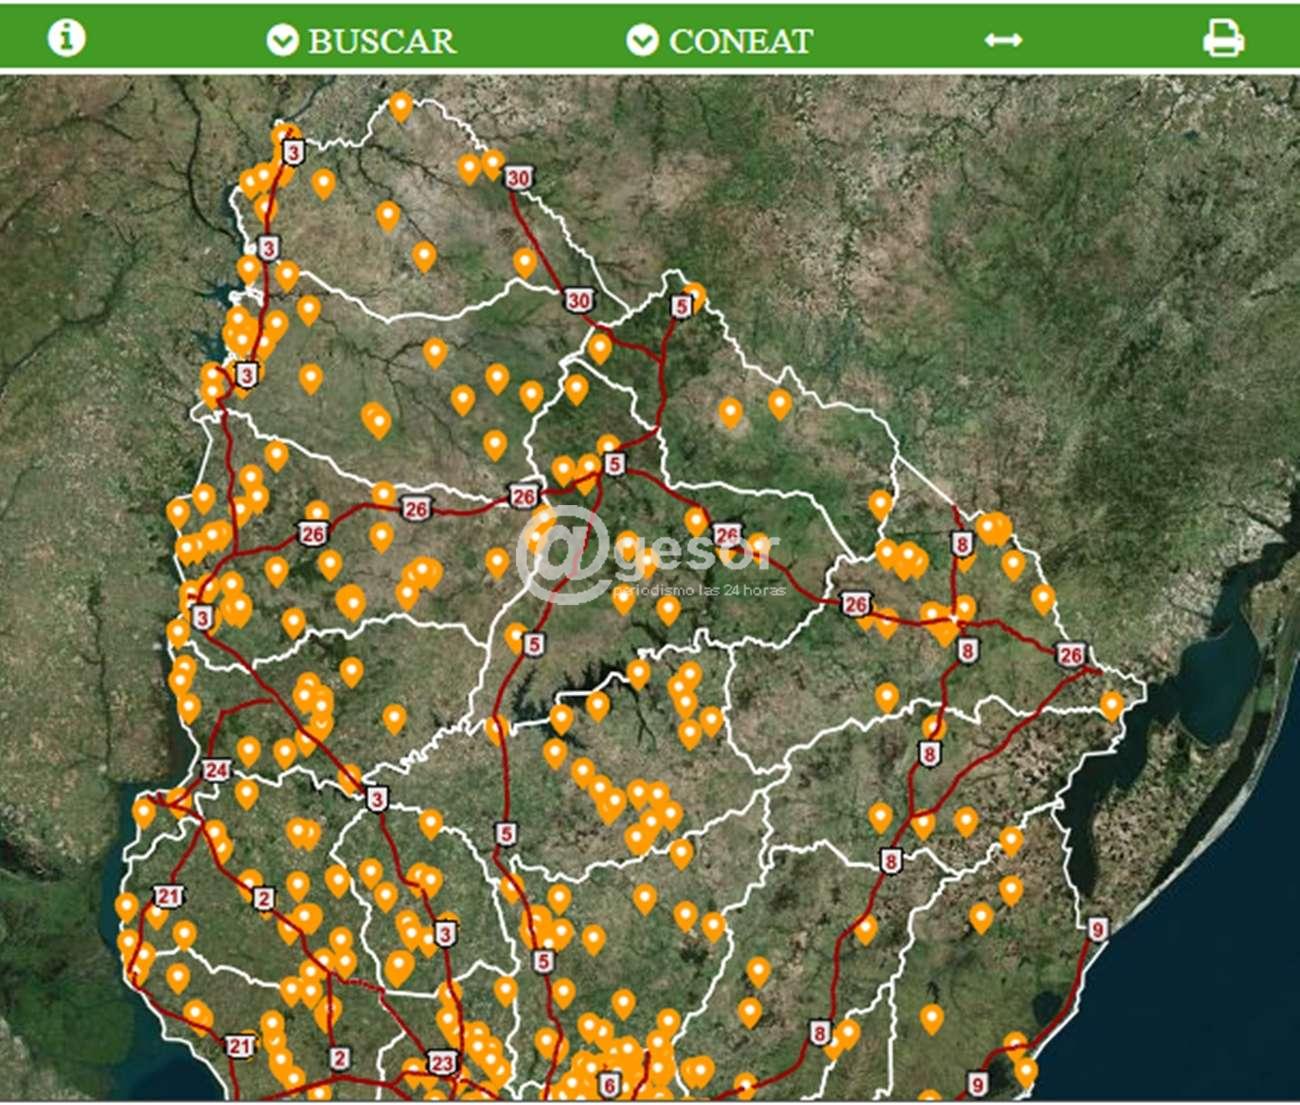1300x1105 pixels.
Task: Select the easternmost orange marker past Route 26
Action: pyautogui.click(x=1111, y=704)
